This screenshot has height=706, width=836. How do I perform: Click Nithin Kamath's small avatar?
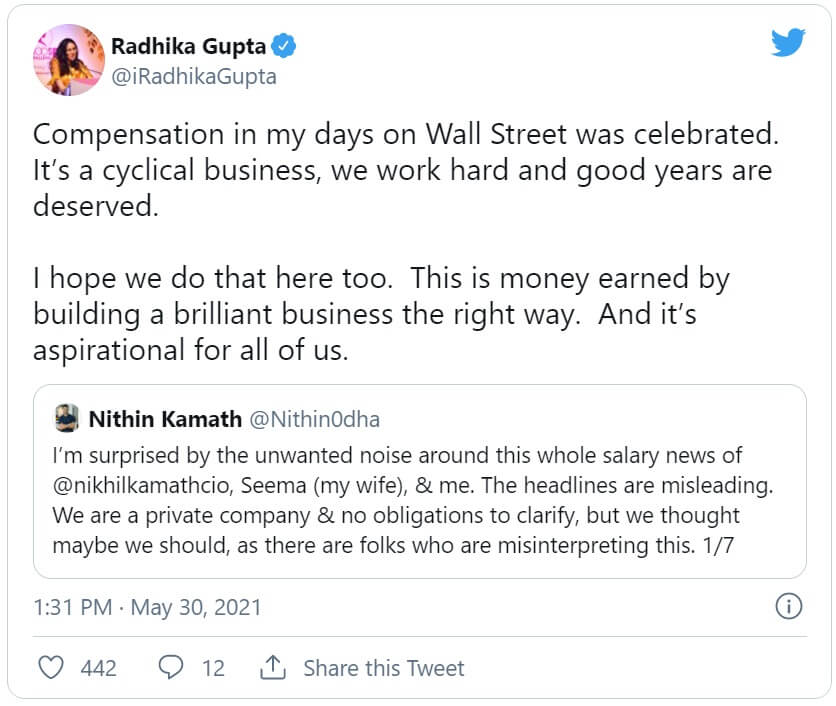pos(66,418)
